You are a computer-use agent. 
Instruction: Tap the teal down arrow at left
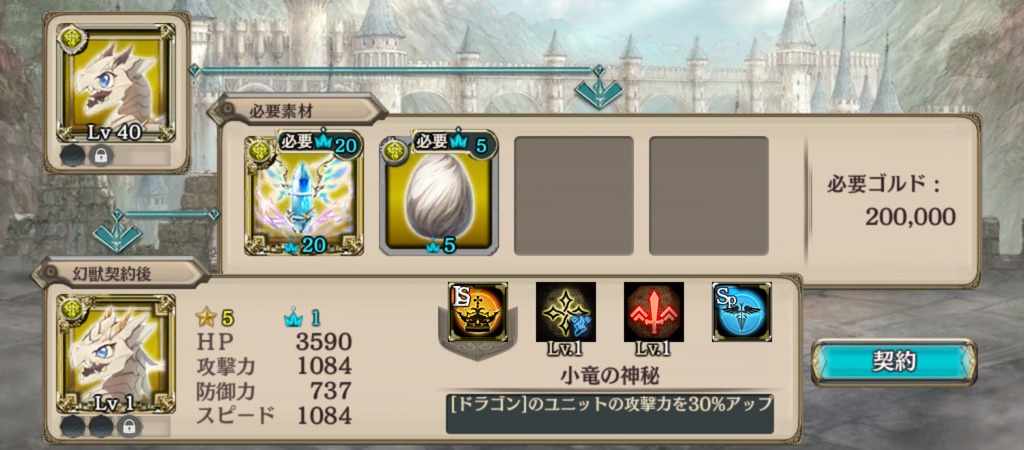point(118,238)
